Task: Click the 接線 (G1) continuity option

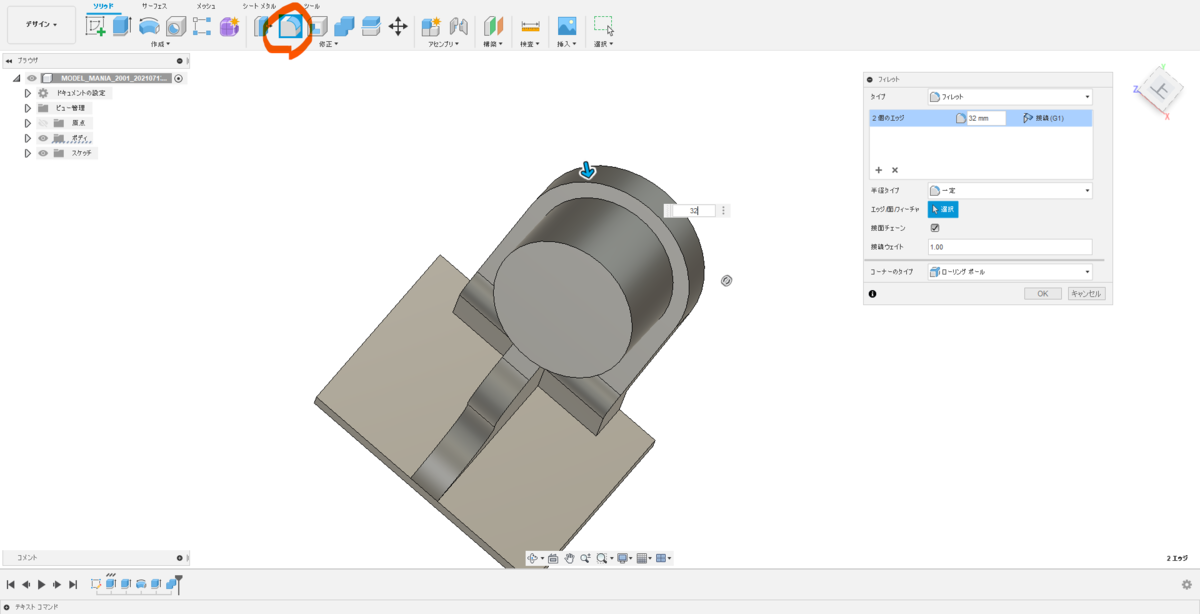Action: pyautogui.click(x=1044, y=118)
